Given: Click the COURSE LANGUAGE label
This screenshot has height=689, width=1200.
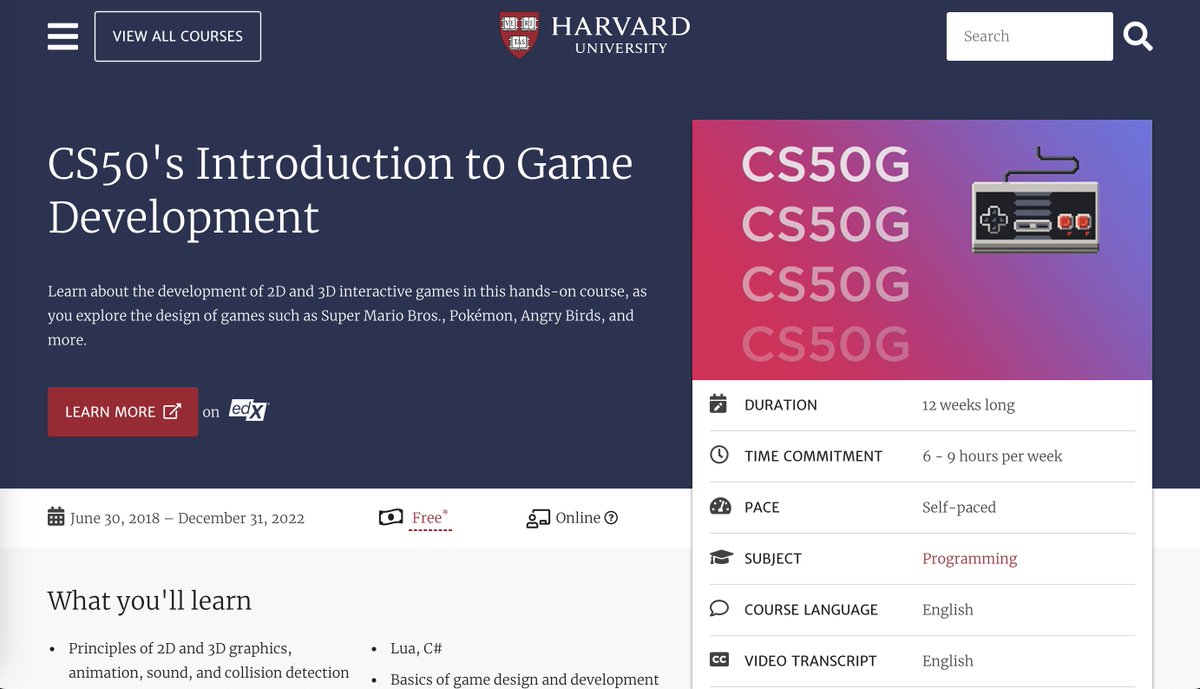Looking at the screenshot, I should click(x=811, y=609).
